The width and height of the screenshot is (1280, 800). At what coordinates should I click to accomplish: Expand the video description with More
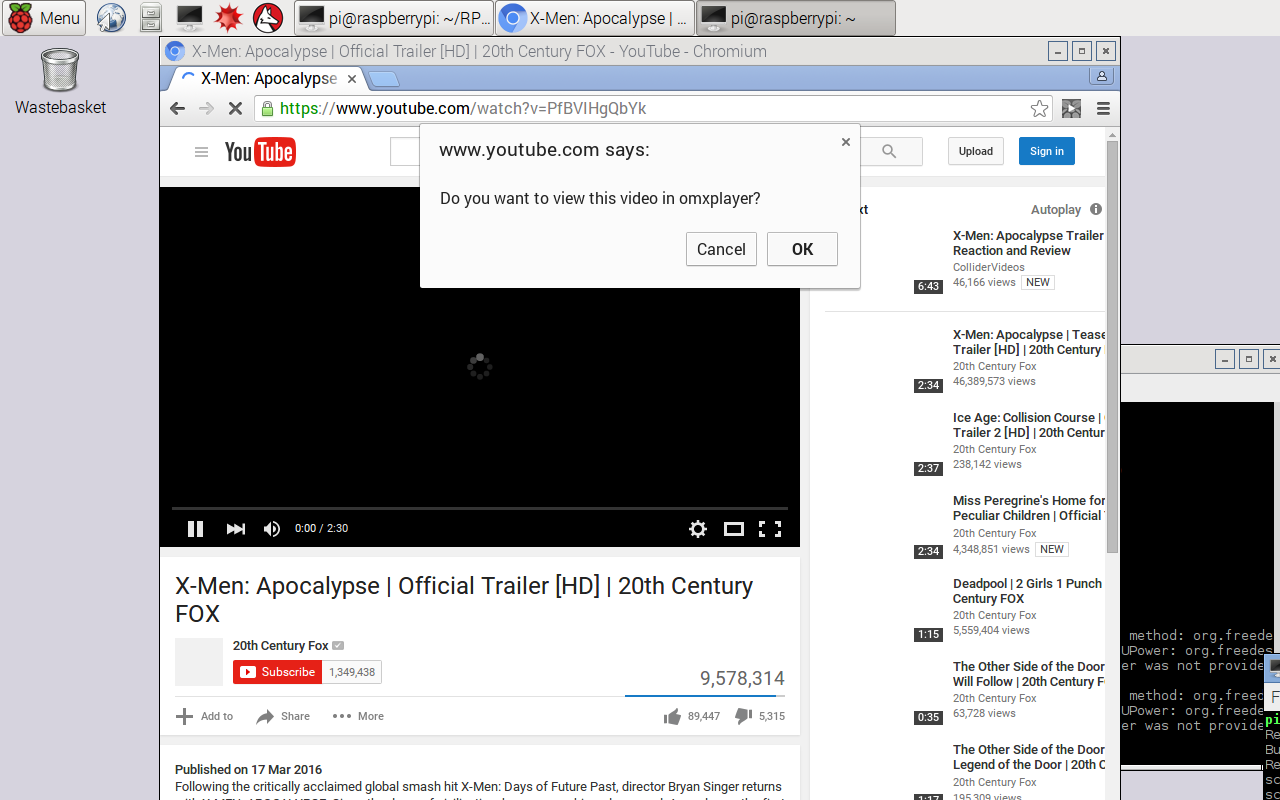[x=357, y=716]
